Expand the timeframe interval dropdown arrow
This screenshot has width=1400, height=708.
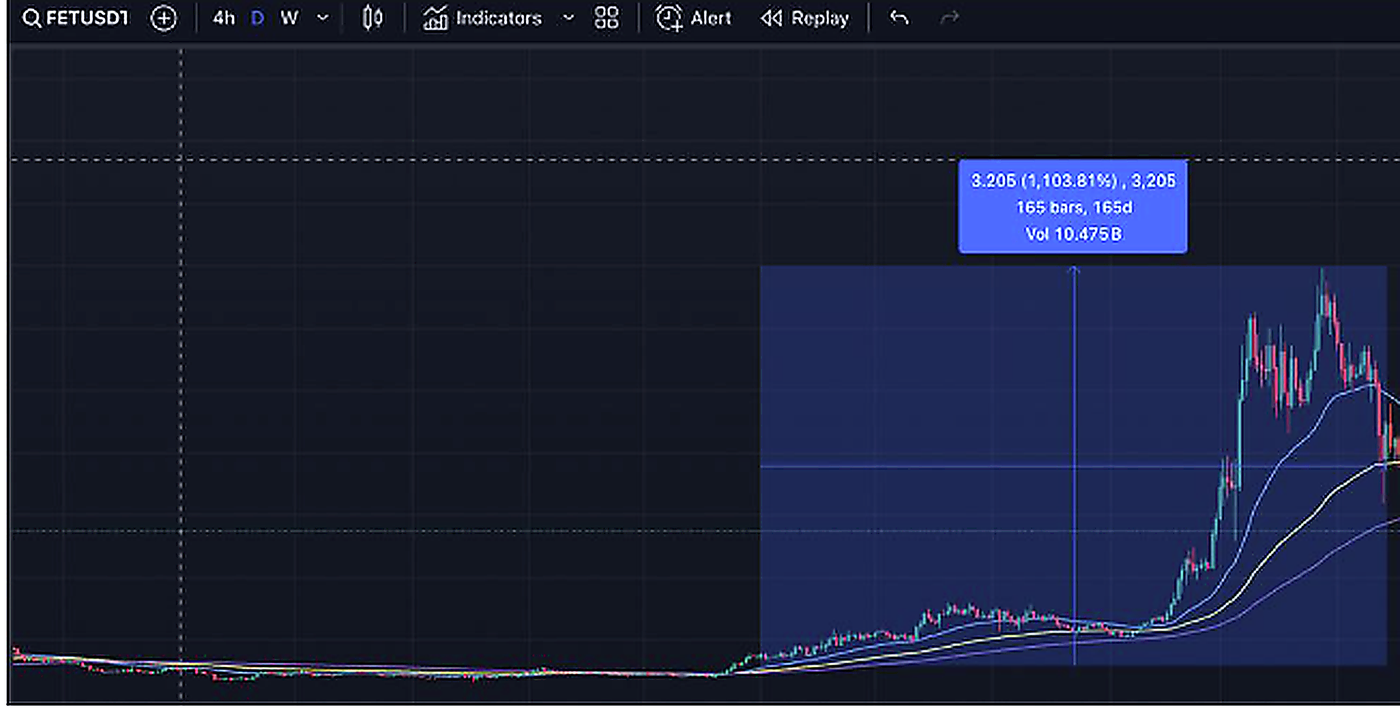(x=323, y=18)
